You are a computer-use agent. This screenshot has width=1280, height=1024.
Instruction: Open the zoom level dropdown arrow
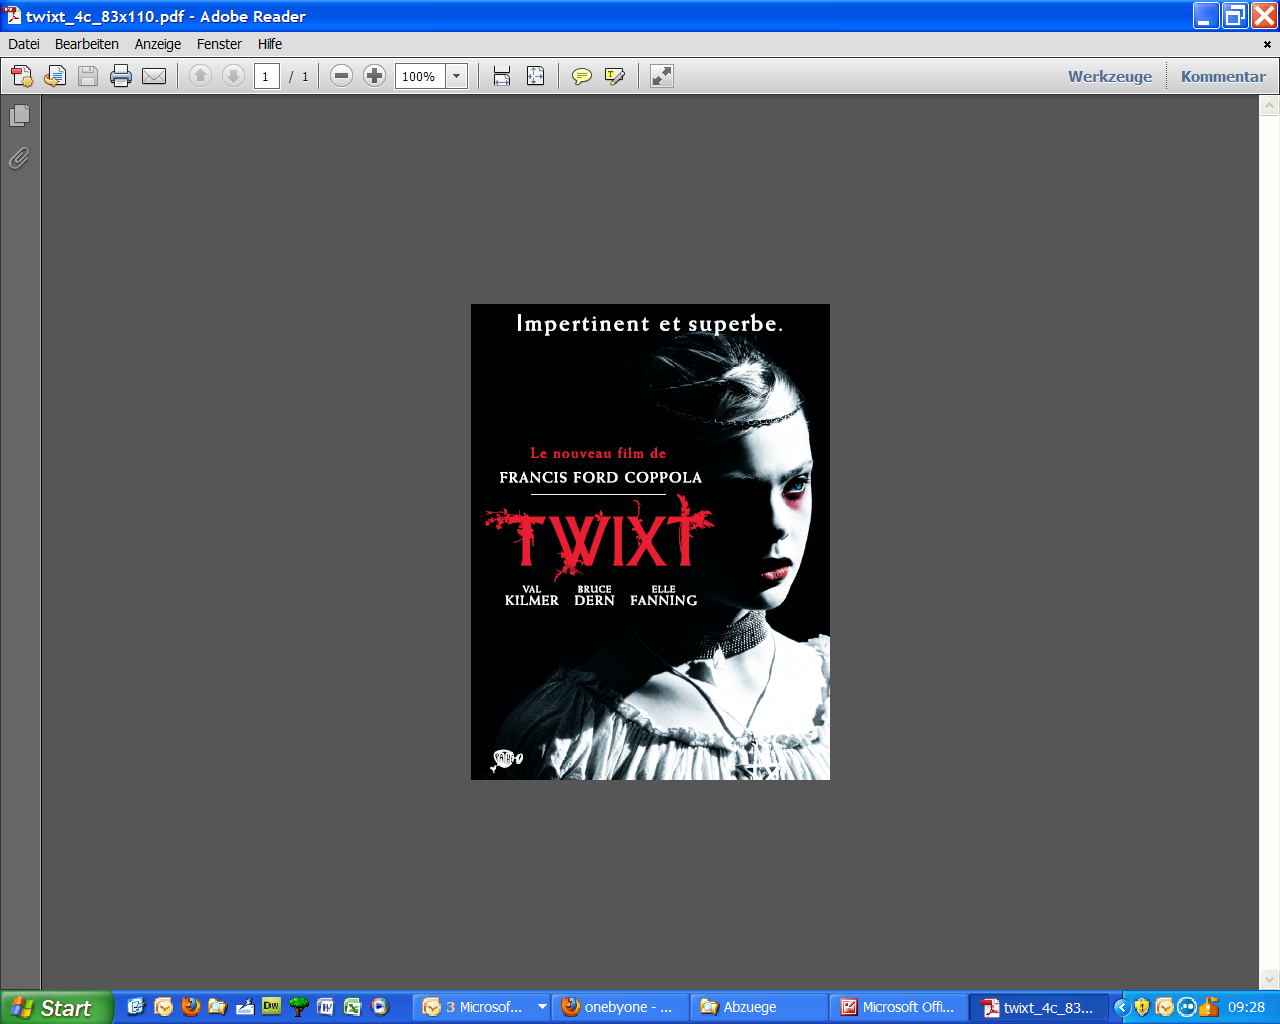coord(457,76)
